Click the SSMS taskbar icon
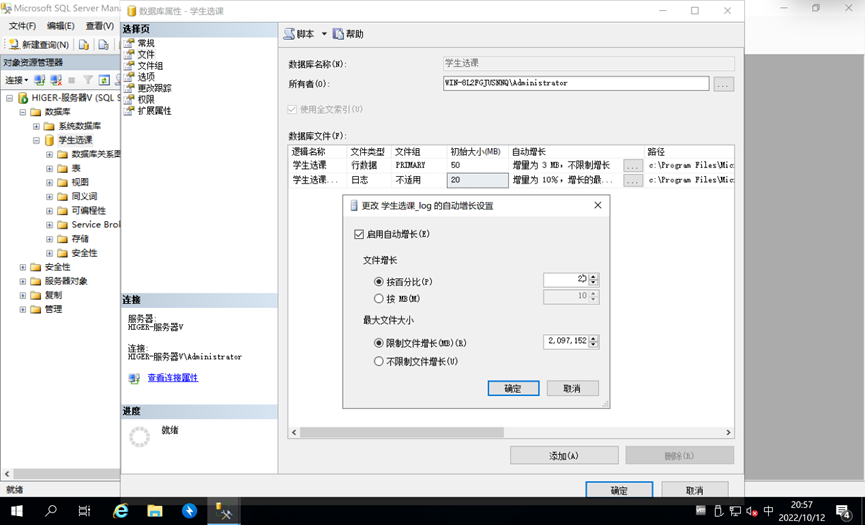Viewport: 865px width, 525px height. click(223, 511)
